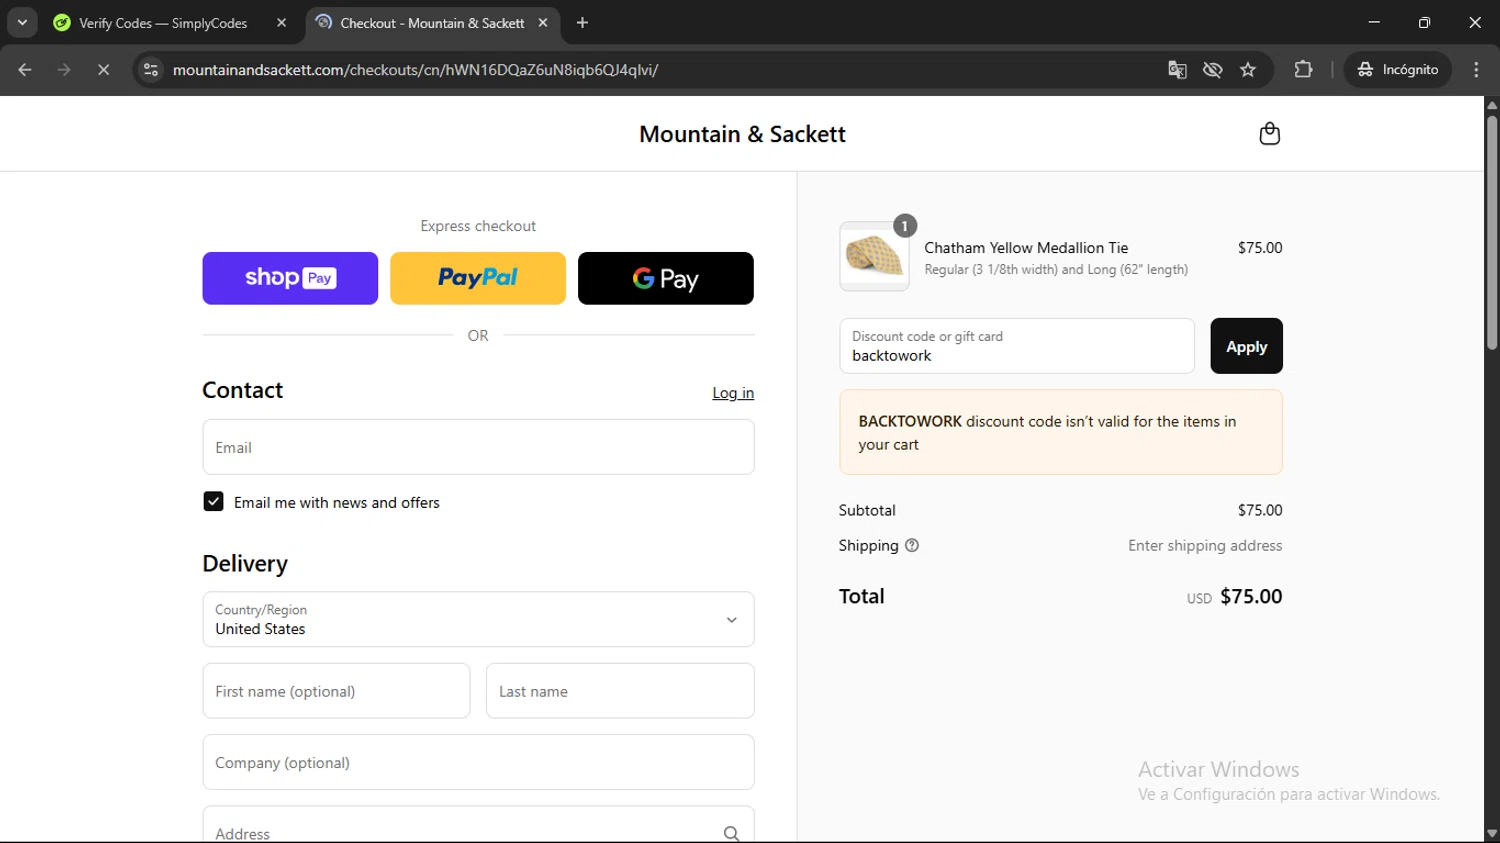Click the third-party cookies blocked eye icon
The image size is (1500, 843).
click(x=1213, y=69)
